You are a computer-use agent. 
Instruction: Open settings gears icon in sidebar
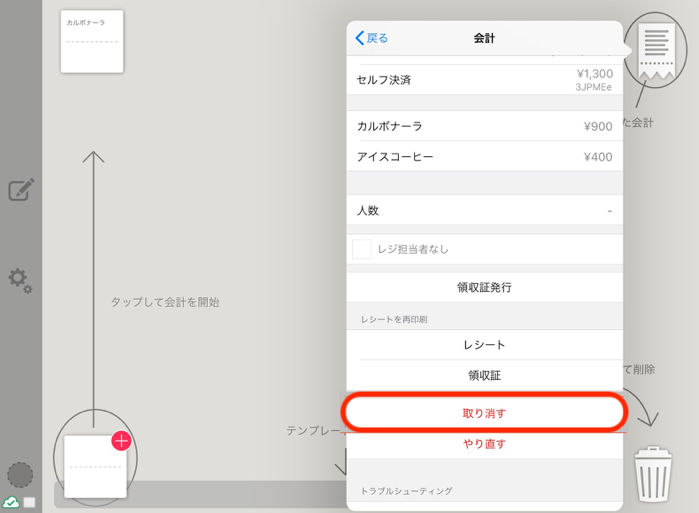(20, 280)
